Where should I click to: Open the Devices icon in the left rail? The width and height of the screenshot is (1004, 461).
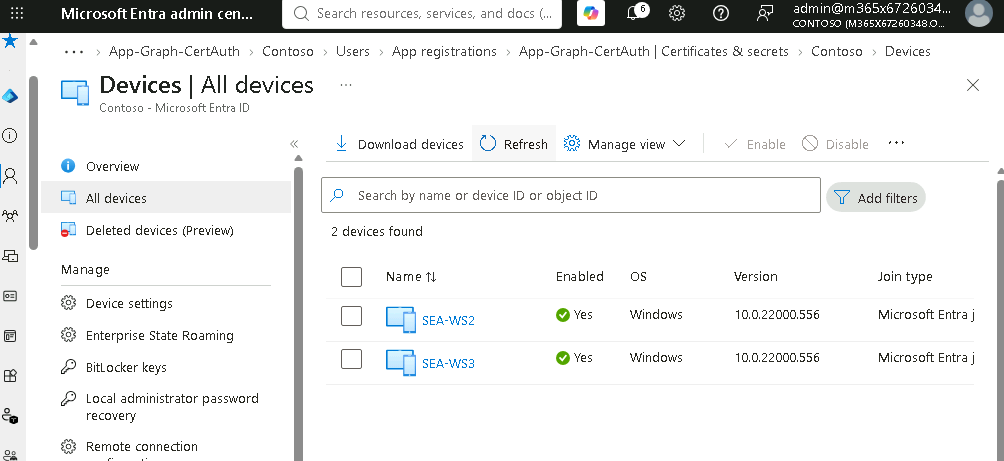pyautogui.click(x=10, y=256)
